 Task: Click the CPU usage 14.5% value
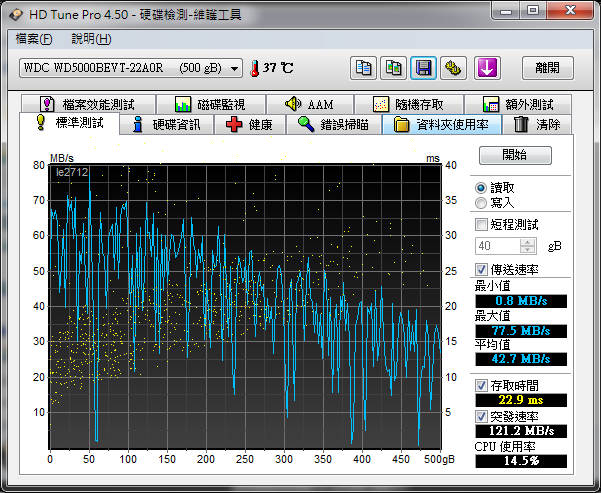521,461
